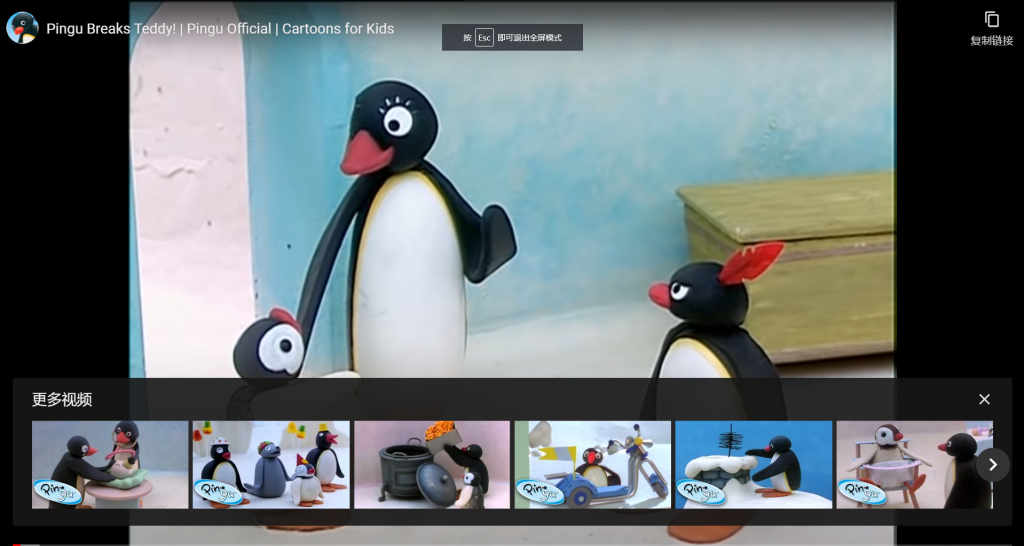1024x546 pixels.
Task: Open thumbnail of penguins at a pink table
Action: (x=110, y=464)
